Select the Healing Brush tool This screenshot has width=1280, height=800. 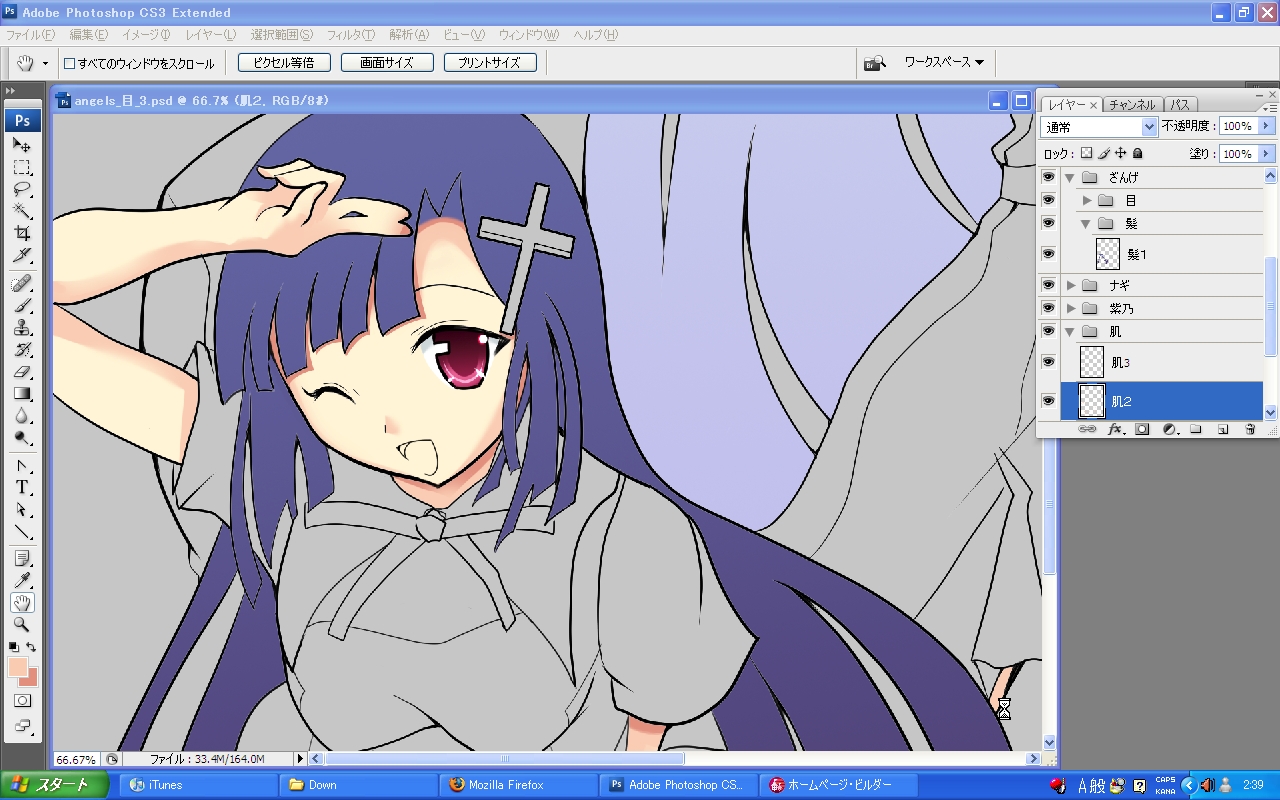22,284
